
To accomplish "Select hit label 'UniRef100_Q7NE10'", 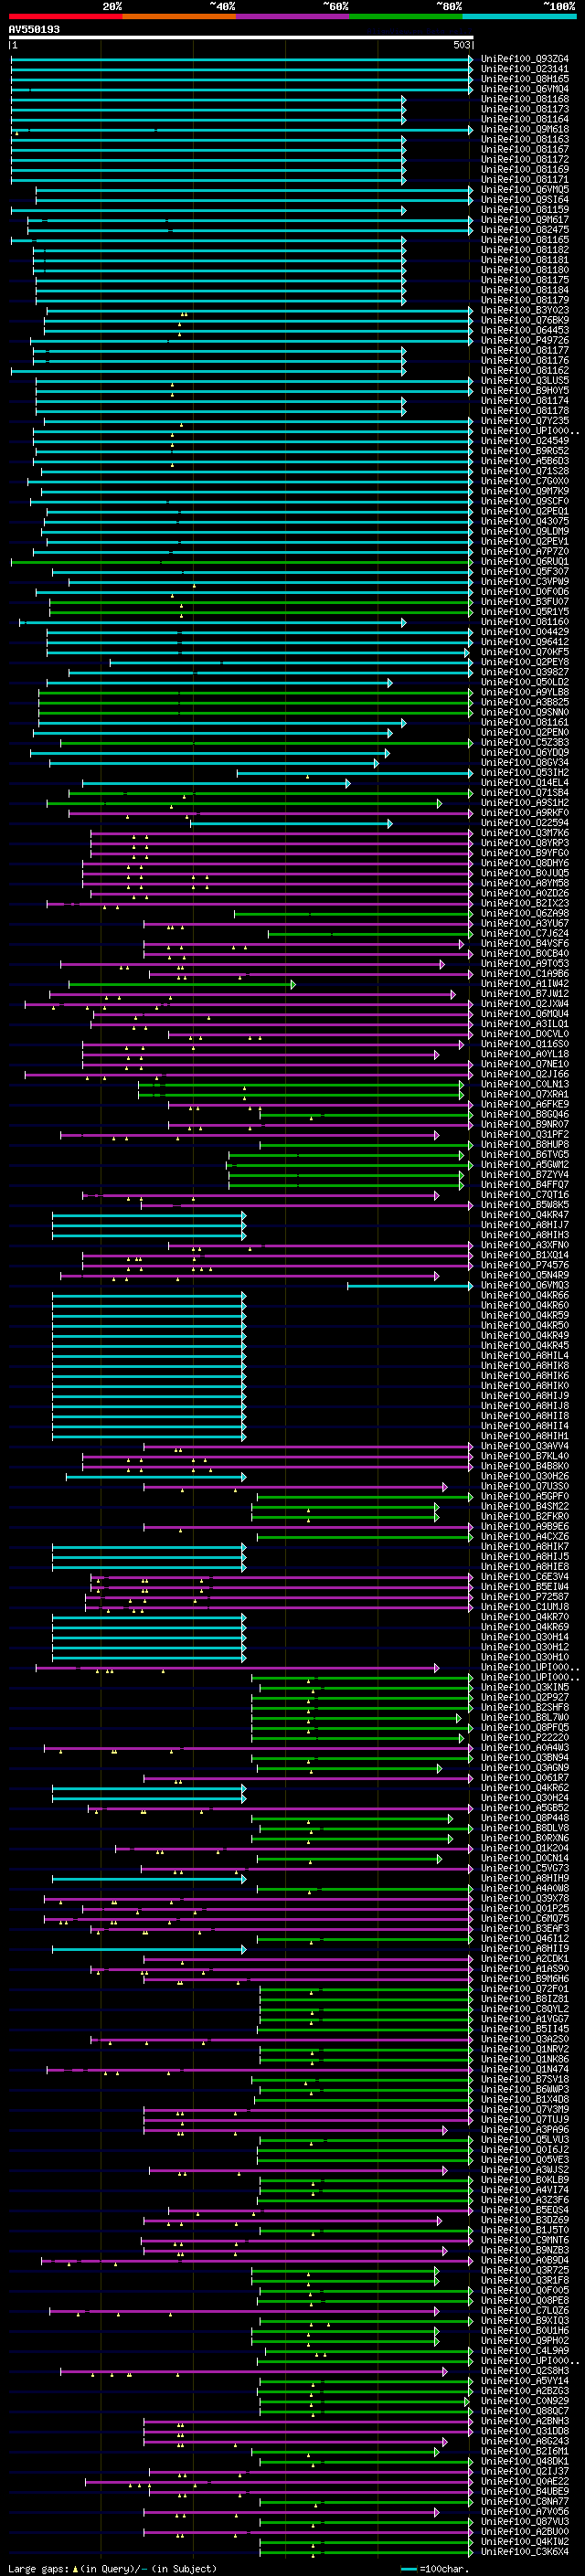I will point(525,1064).
